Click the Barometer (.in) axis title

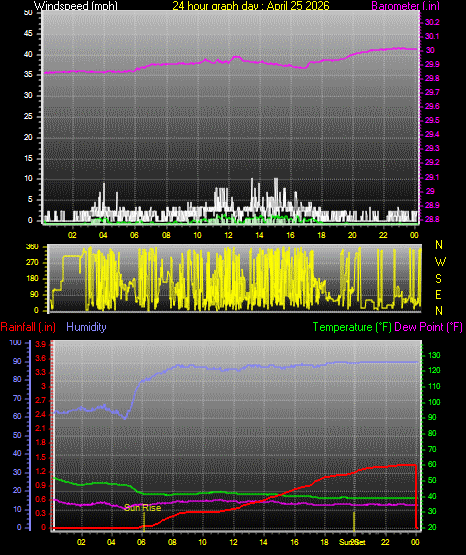[x=405, y=6]
